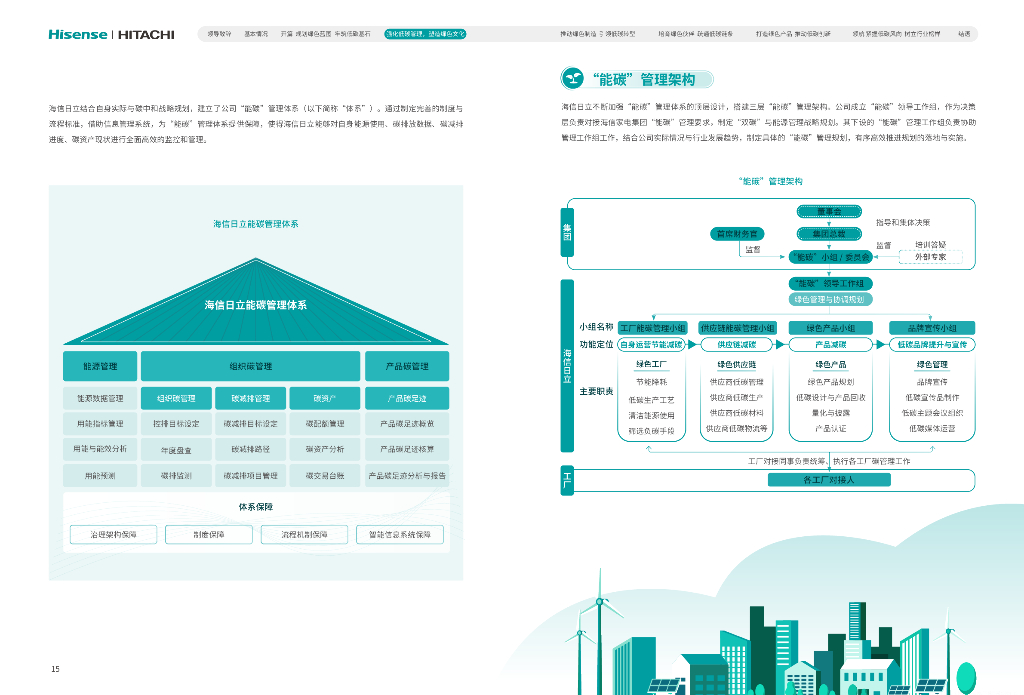
Task: Click the 首席财务官 node
Action: (x=737, y=234)
